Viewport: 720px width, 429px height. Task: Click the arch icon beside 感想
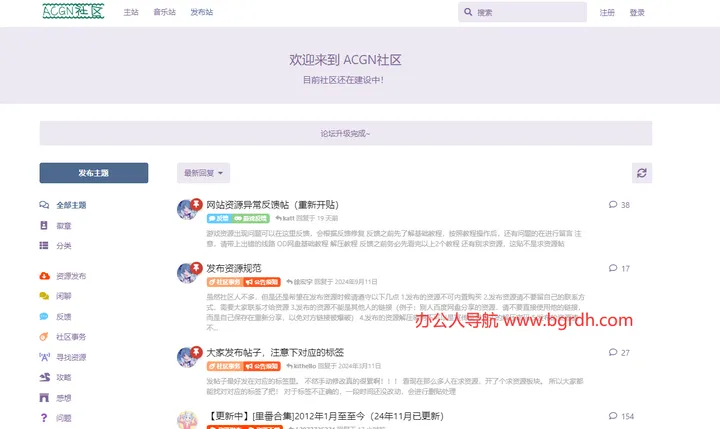44,397
